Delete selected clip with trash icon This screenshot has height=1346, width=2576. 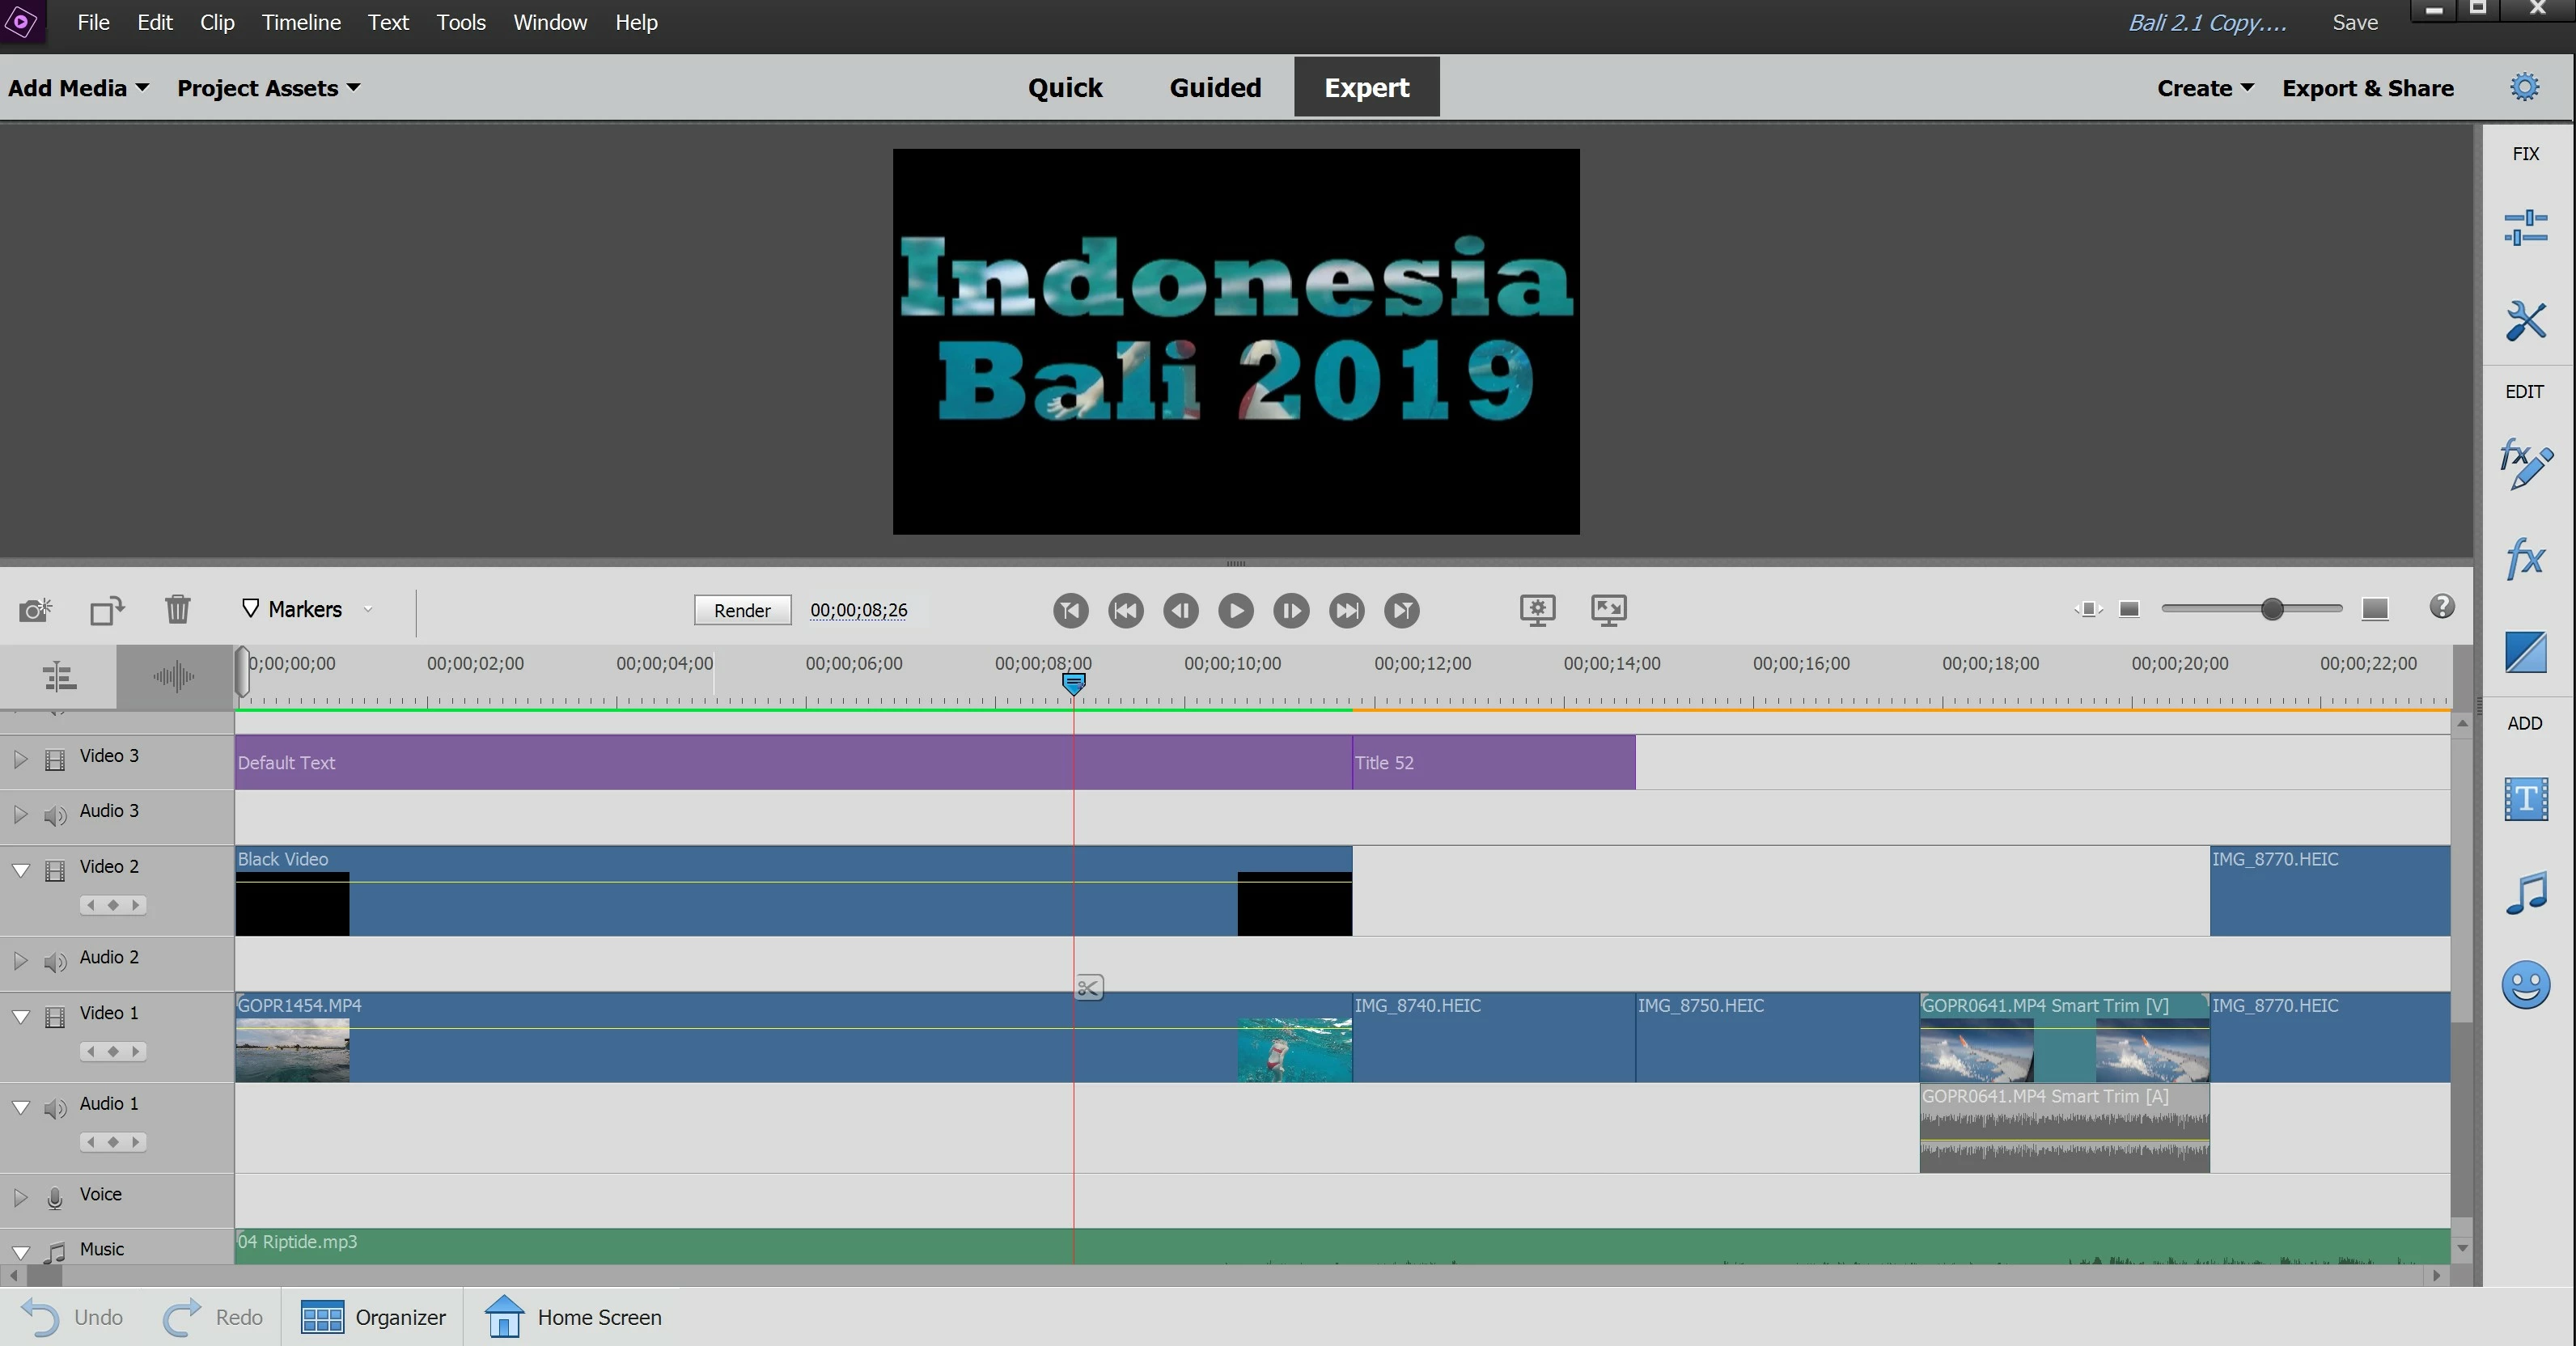(178, 609)
